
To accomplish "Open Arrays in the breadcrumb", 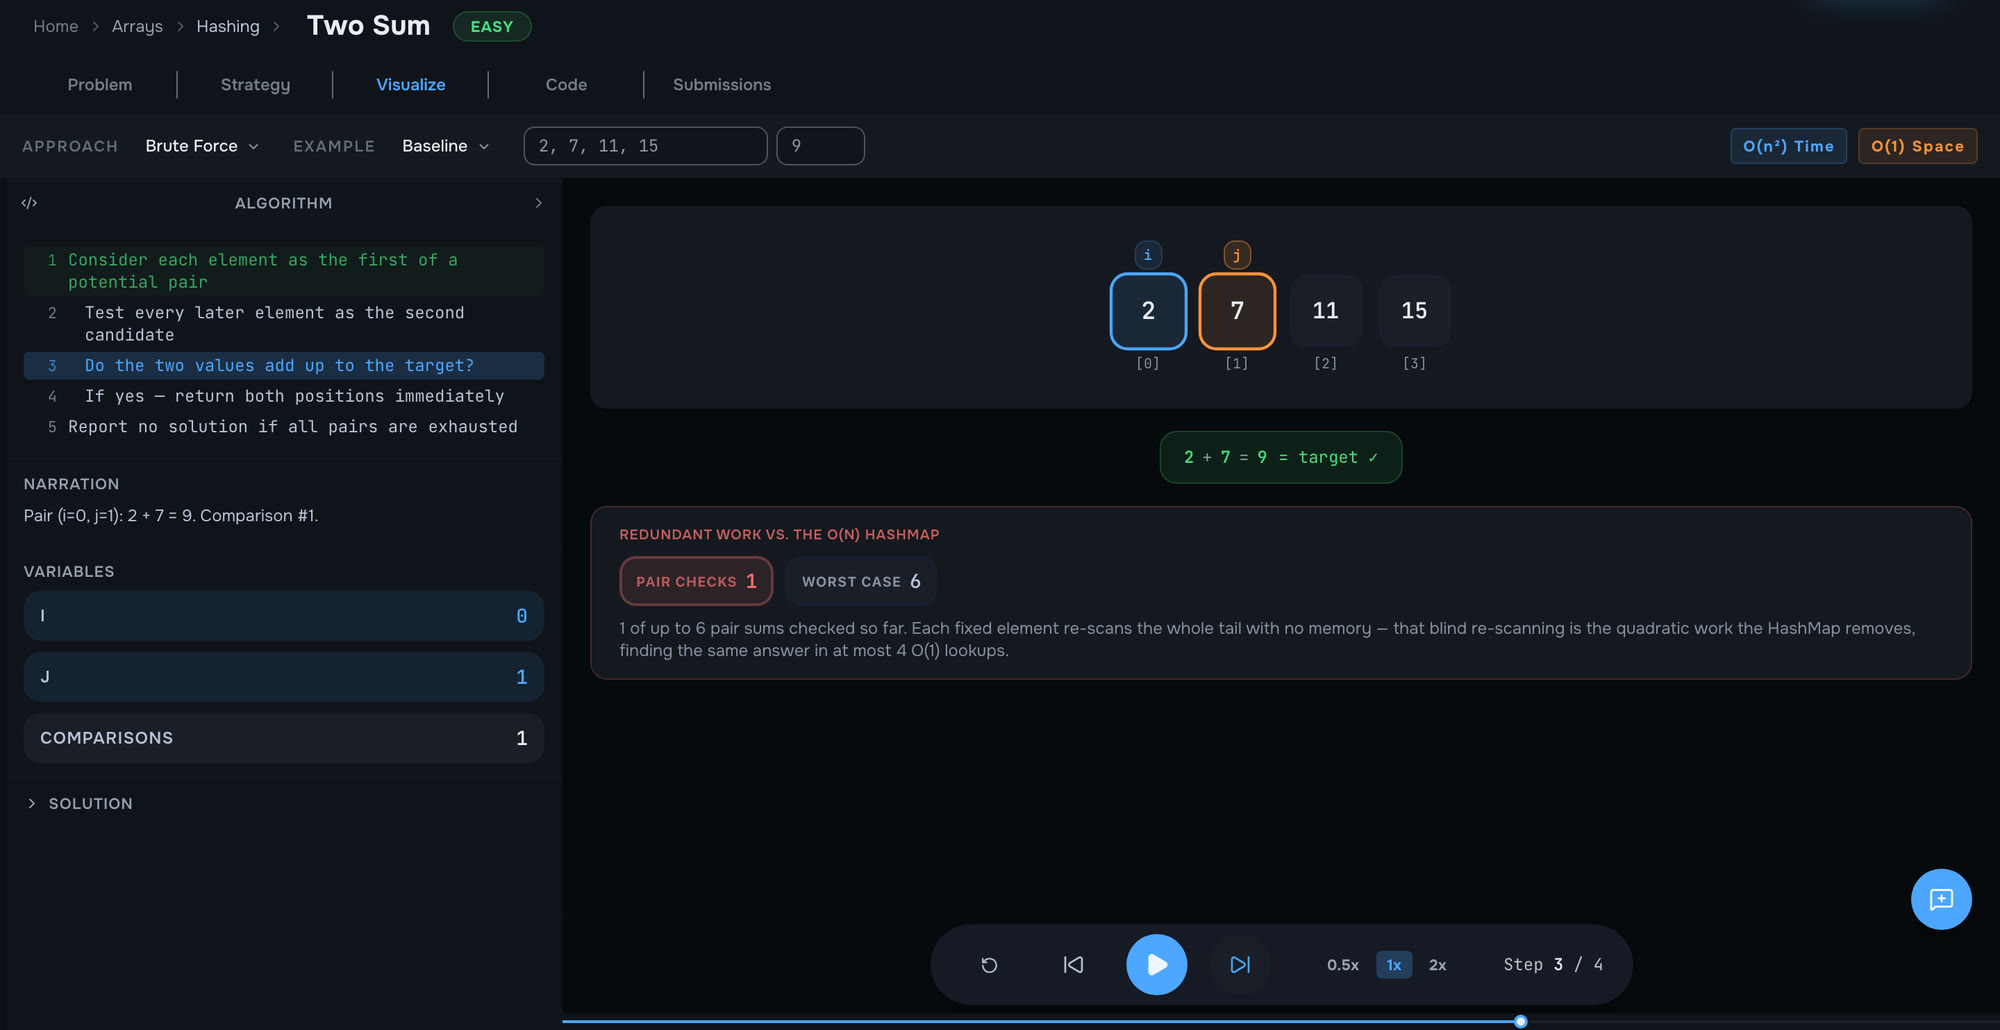I will 137,26.
